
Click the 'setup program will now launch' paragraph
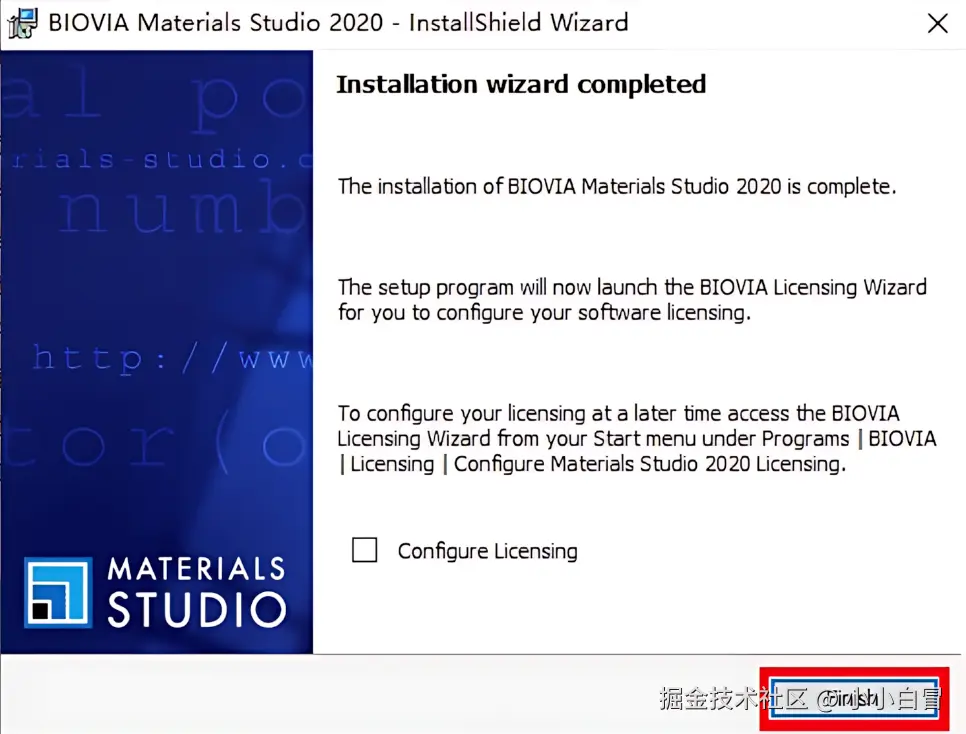(x=632, y=300)
